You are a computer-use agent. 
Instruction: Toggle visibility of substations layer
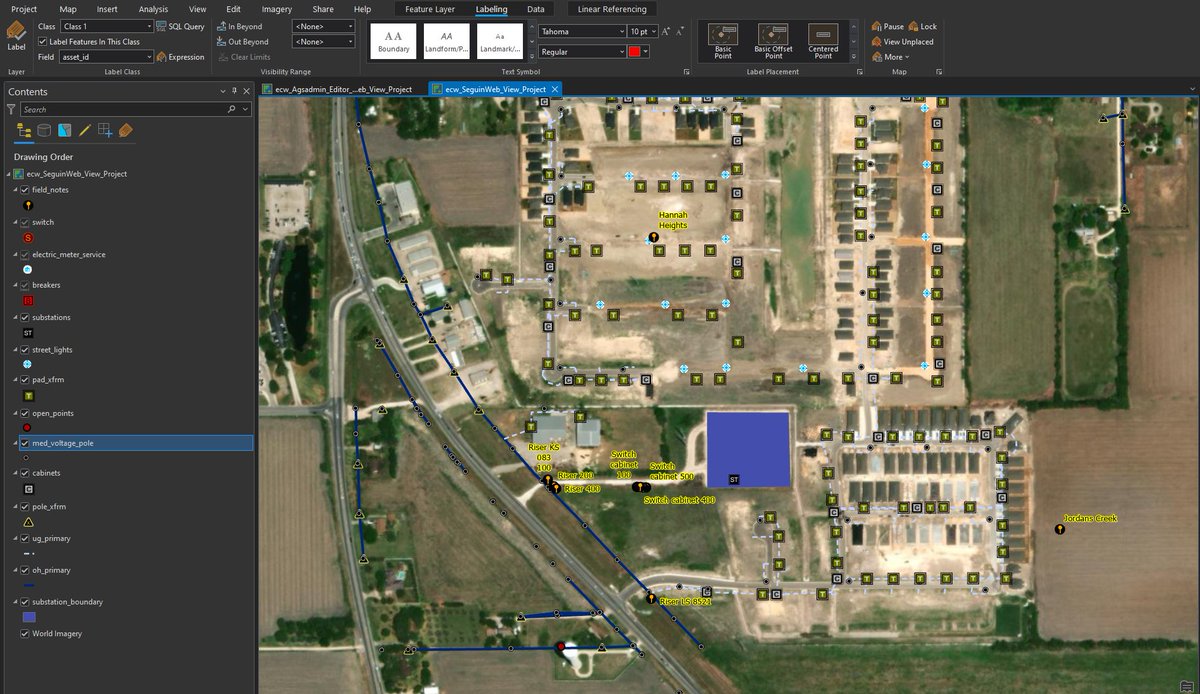click(25, 317)
